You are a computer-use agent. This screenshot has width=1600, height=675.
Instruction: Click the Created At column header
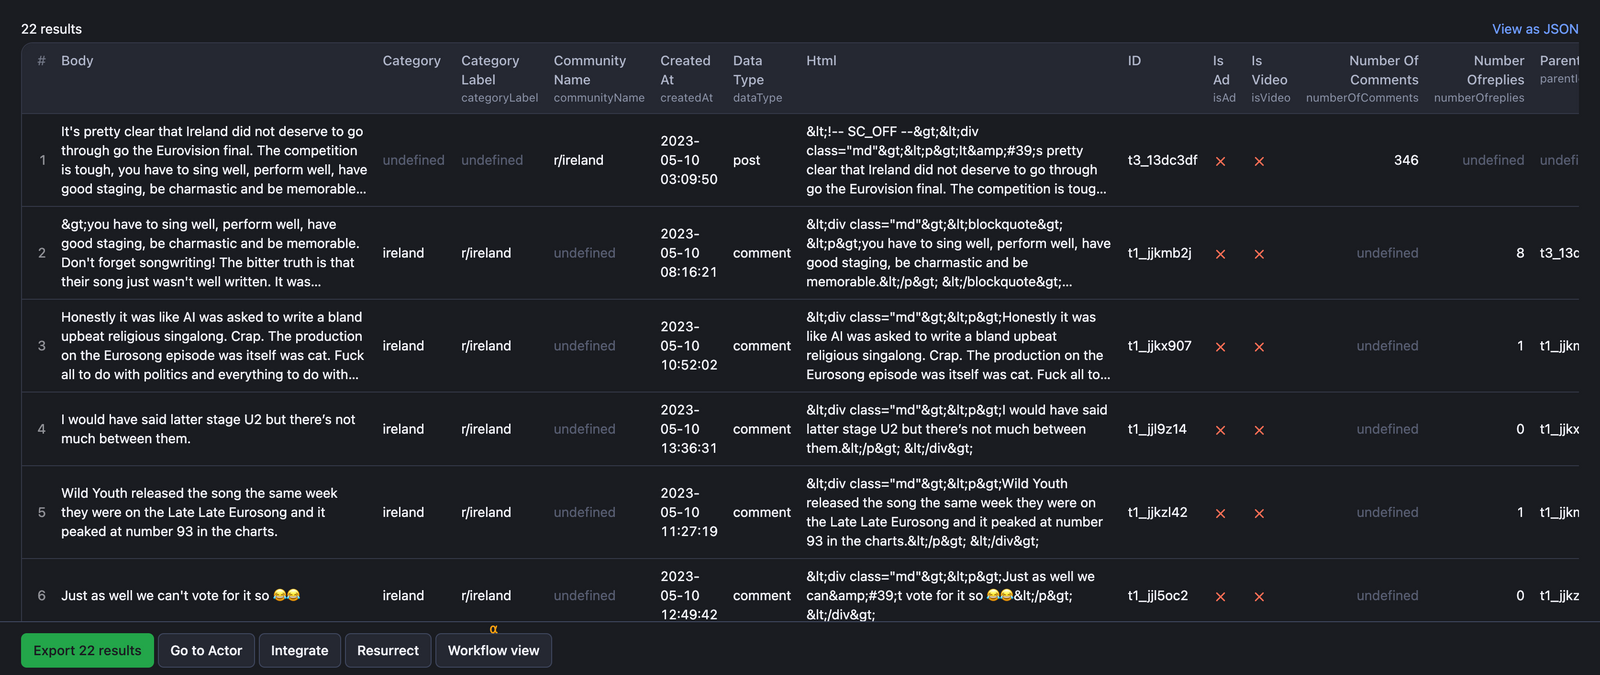tap(685, 70)
